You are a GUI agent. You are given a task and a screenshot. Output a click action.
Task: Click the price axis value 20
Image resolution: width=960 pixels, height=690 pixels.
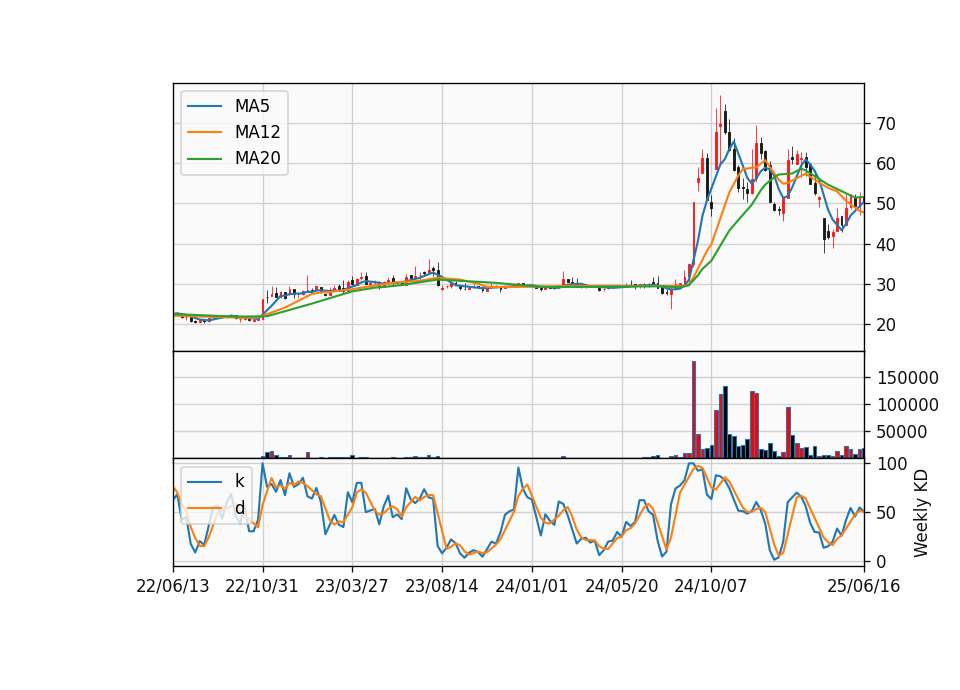(x=886, y=325)
